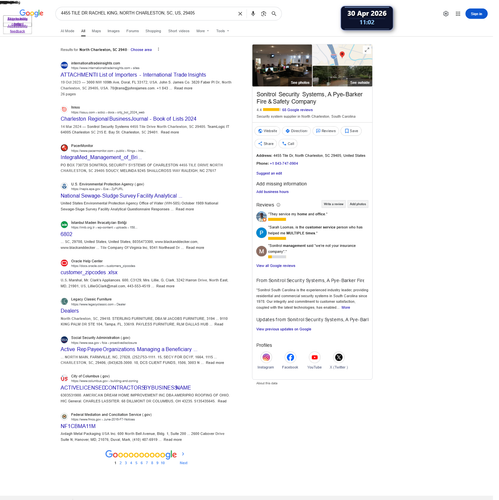Select the All results tab

pos(83,31)
